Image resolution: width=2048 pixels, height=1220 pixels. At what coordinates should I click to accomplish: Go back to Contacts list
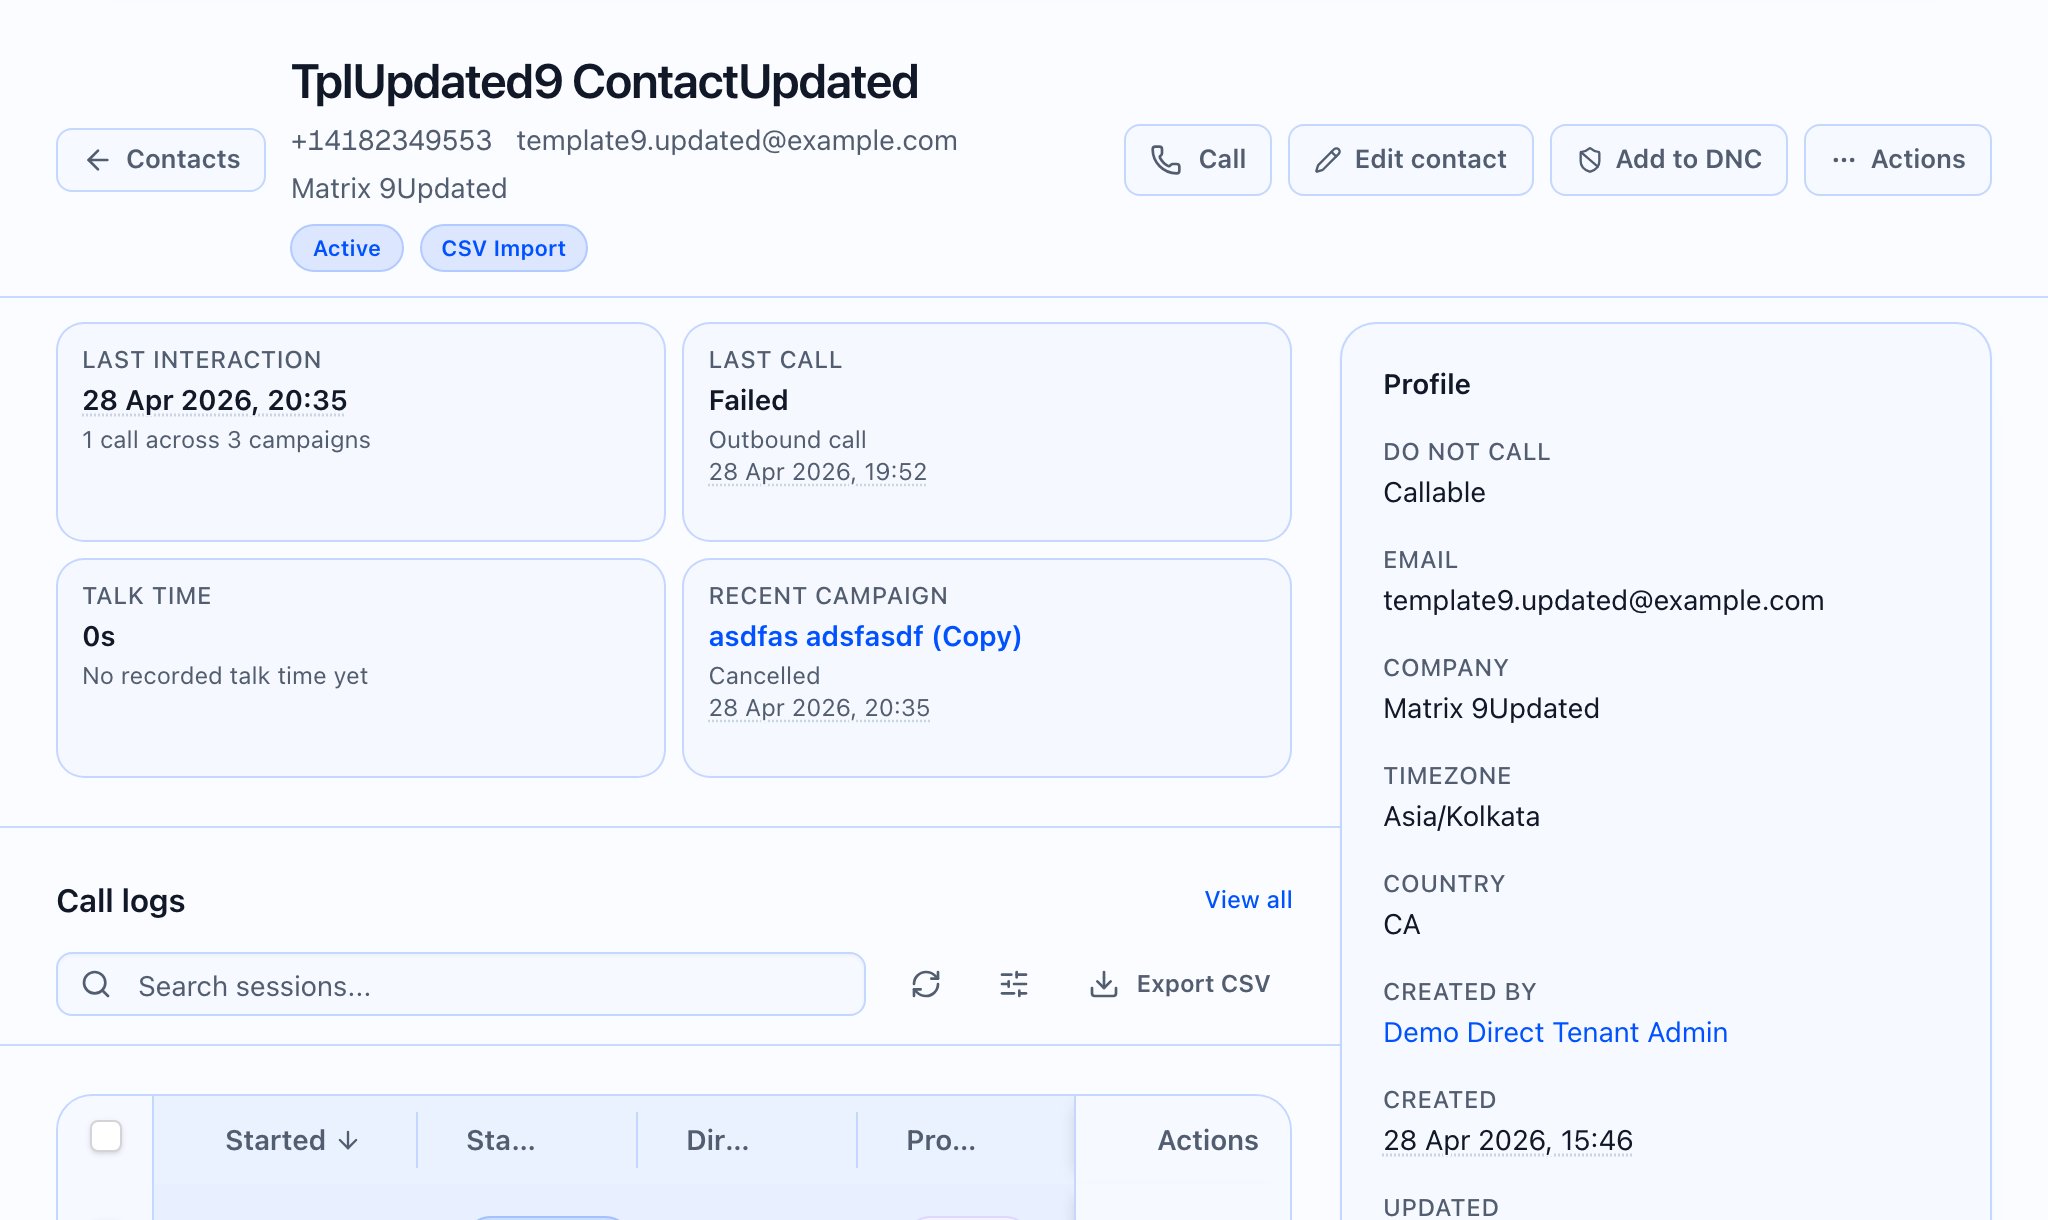(x=161, y=160)
